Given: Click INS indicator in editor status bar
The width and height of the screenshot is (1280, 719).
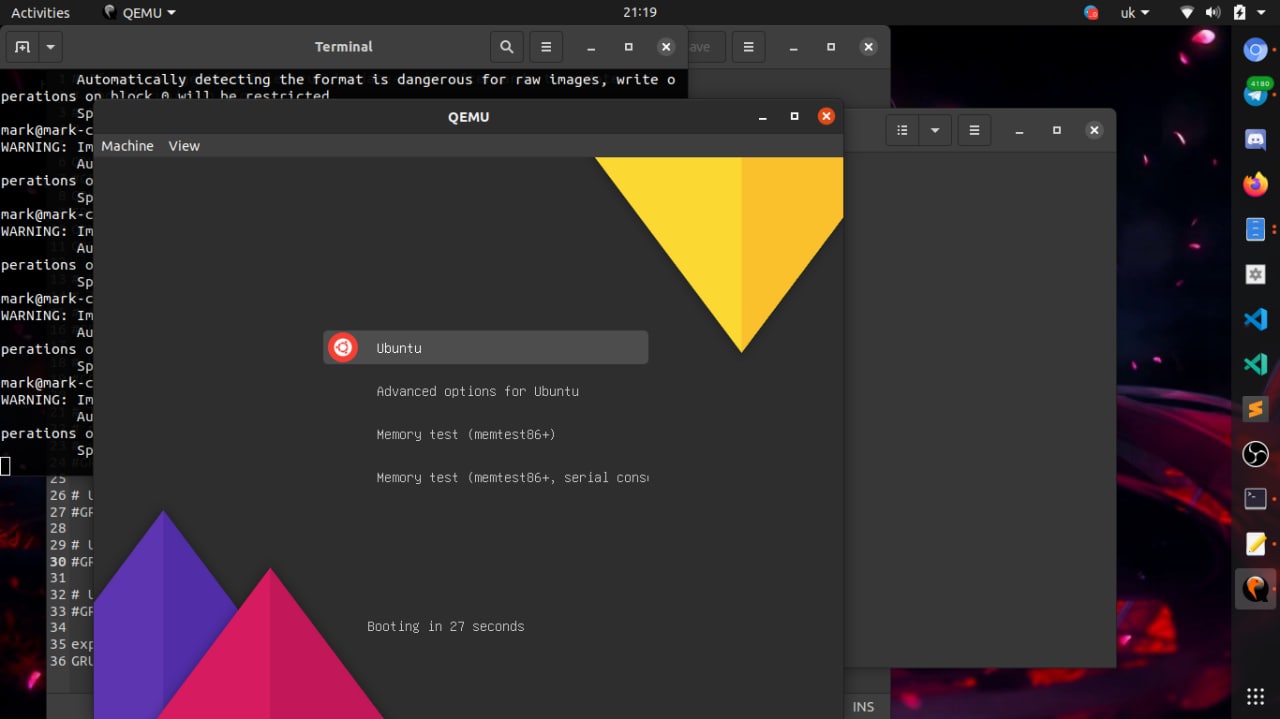Looking at the screenshot, I should click(x=863, y=706).
